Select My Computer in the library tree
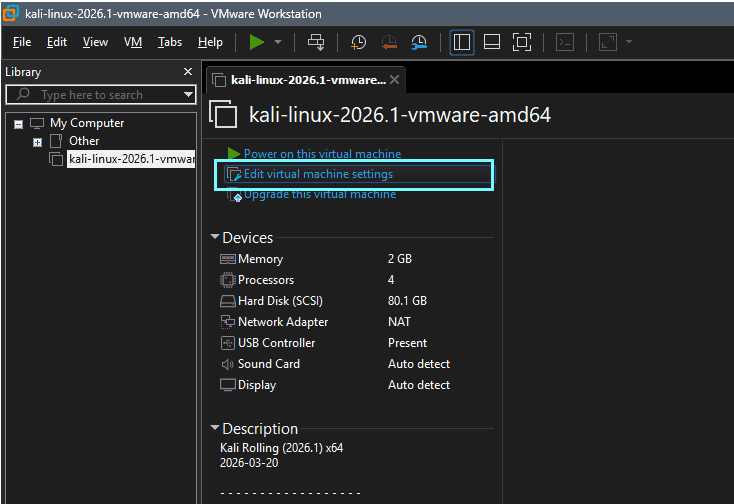 pos(87,123)
